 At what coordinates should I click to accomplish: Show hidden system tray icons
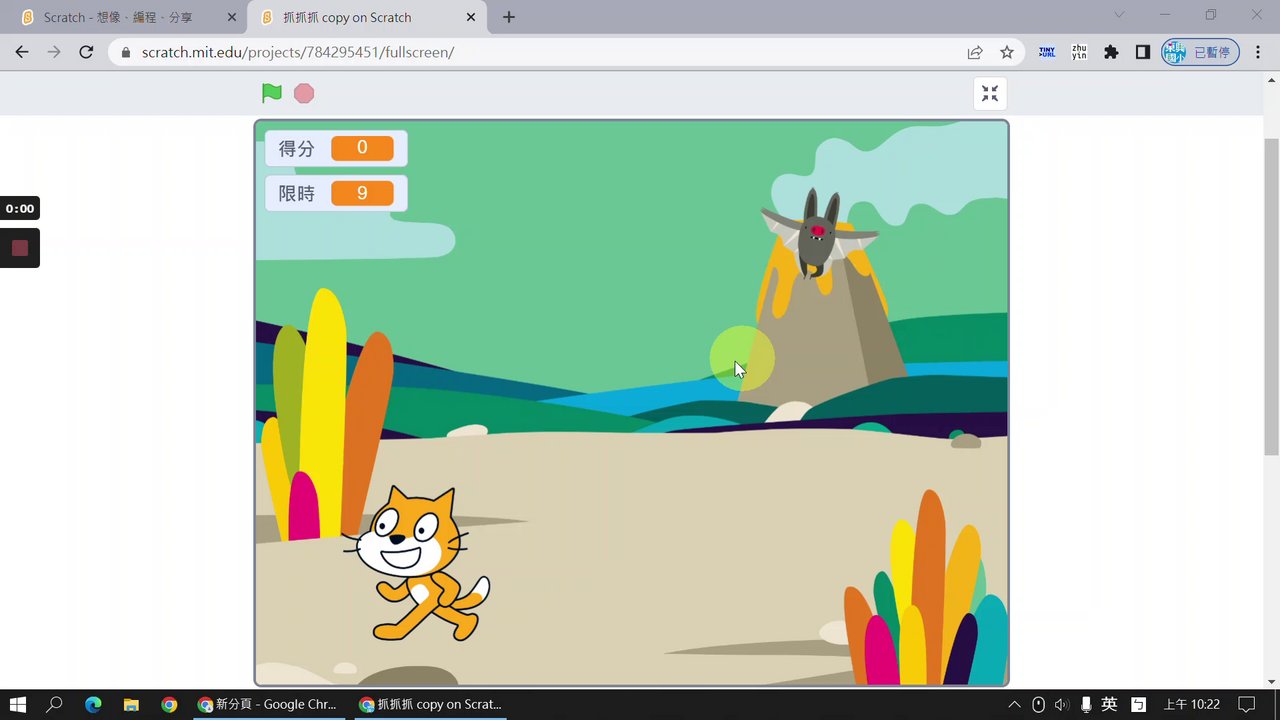1014,704
